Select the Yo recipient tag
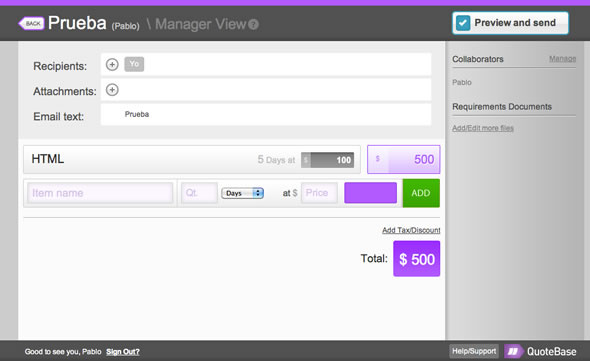Viewport: 590px width, 361px height. coord(134,64)
